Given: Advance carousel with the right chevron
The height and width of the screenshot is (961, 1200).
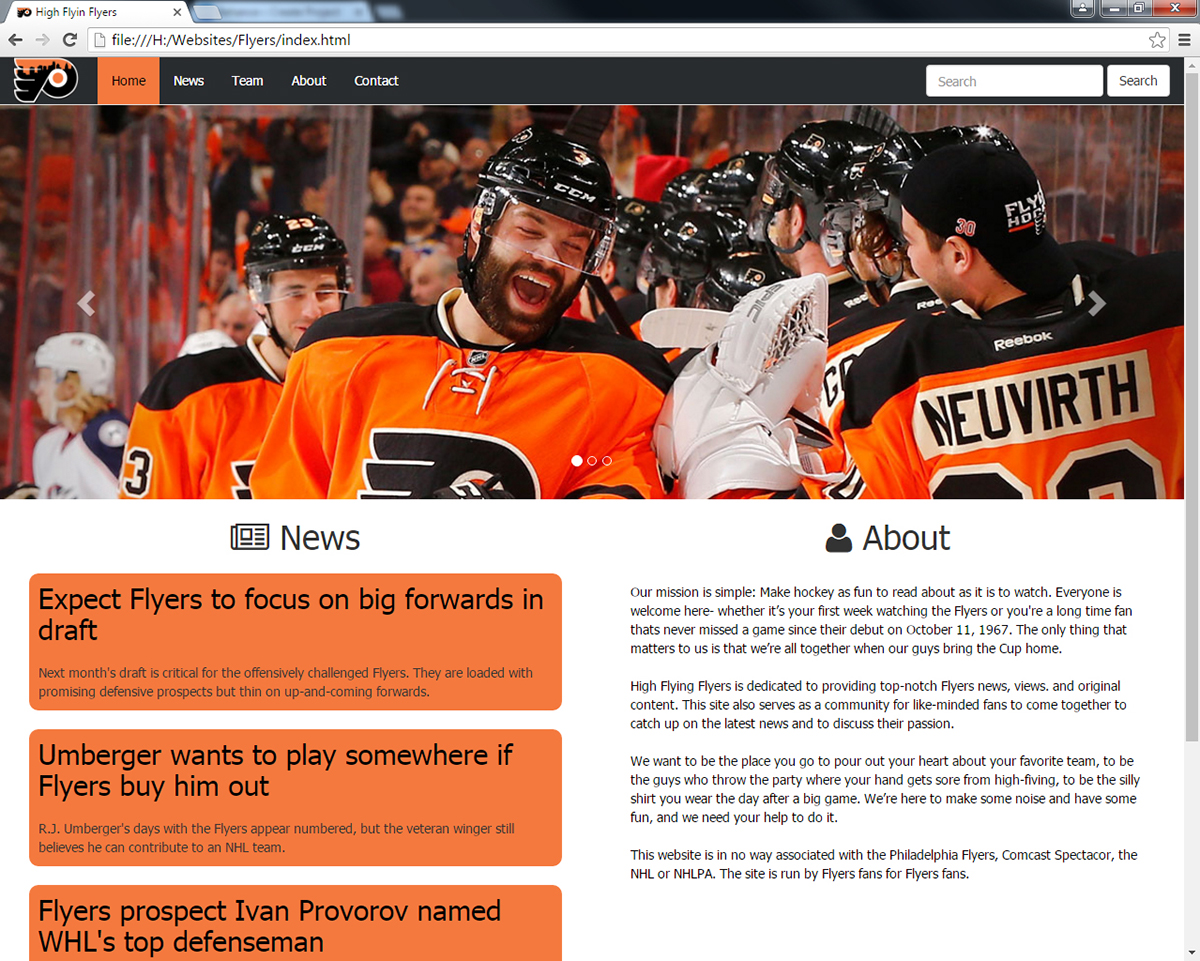Looking at the screenshot, I should click(1097, 303).
